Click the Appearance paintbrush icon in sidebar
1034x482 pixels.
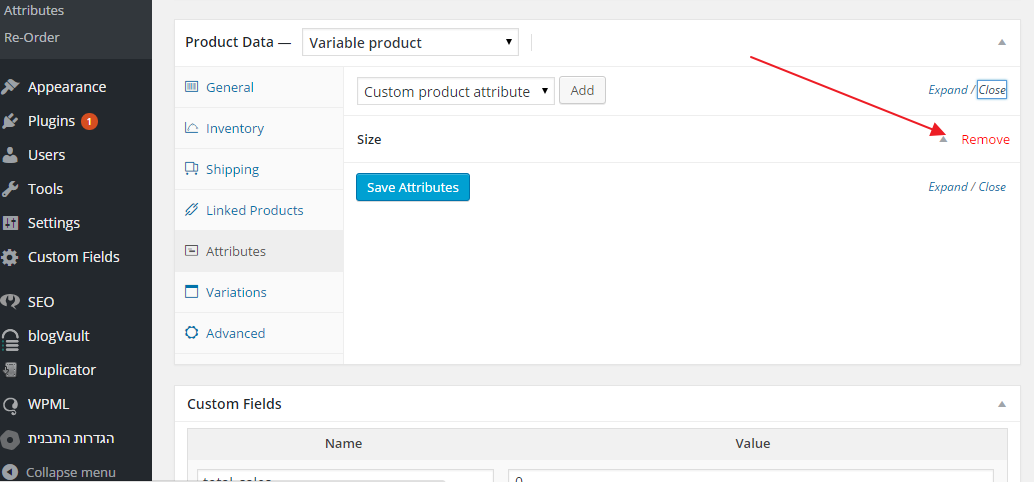[11, 87]
